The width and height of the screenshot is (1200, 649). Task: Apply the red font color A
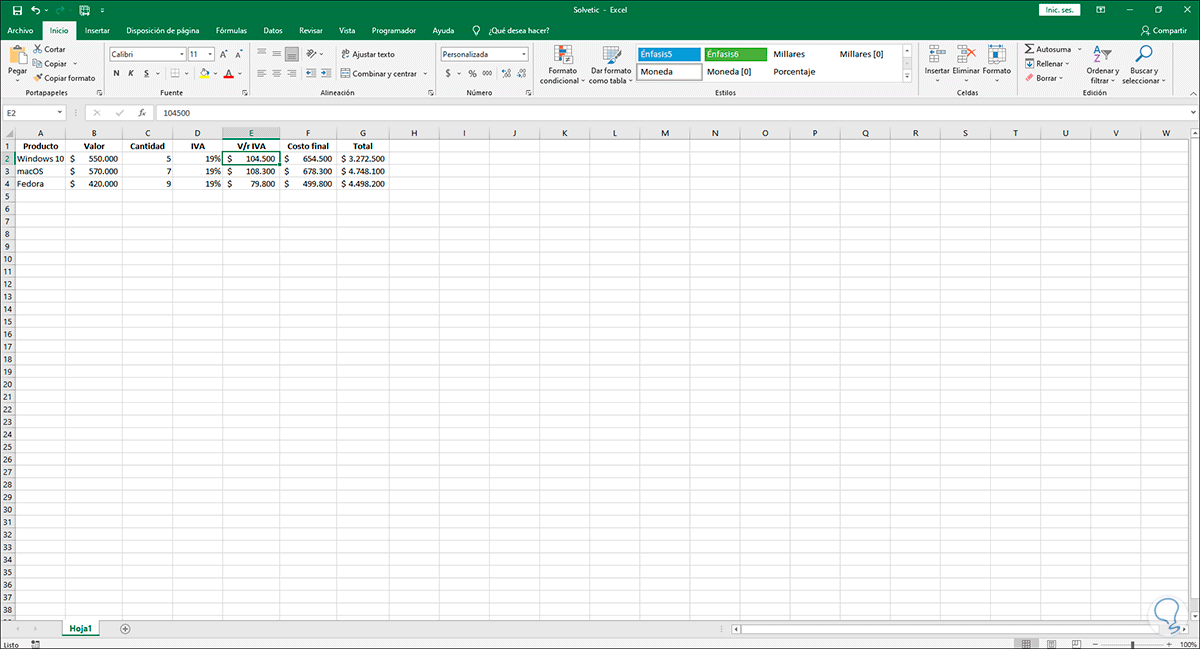click(x=228, y=73)
